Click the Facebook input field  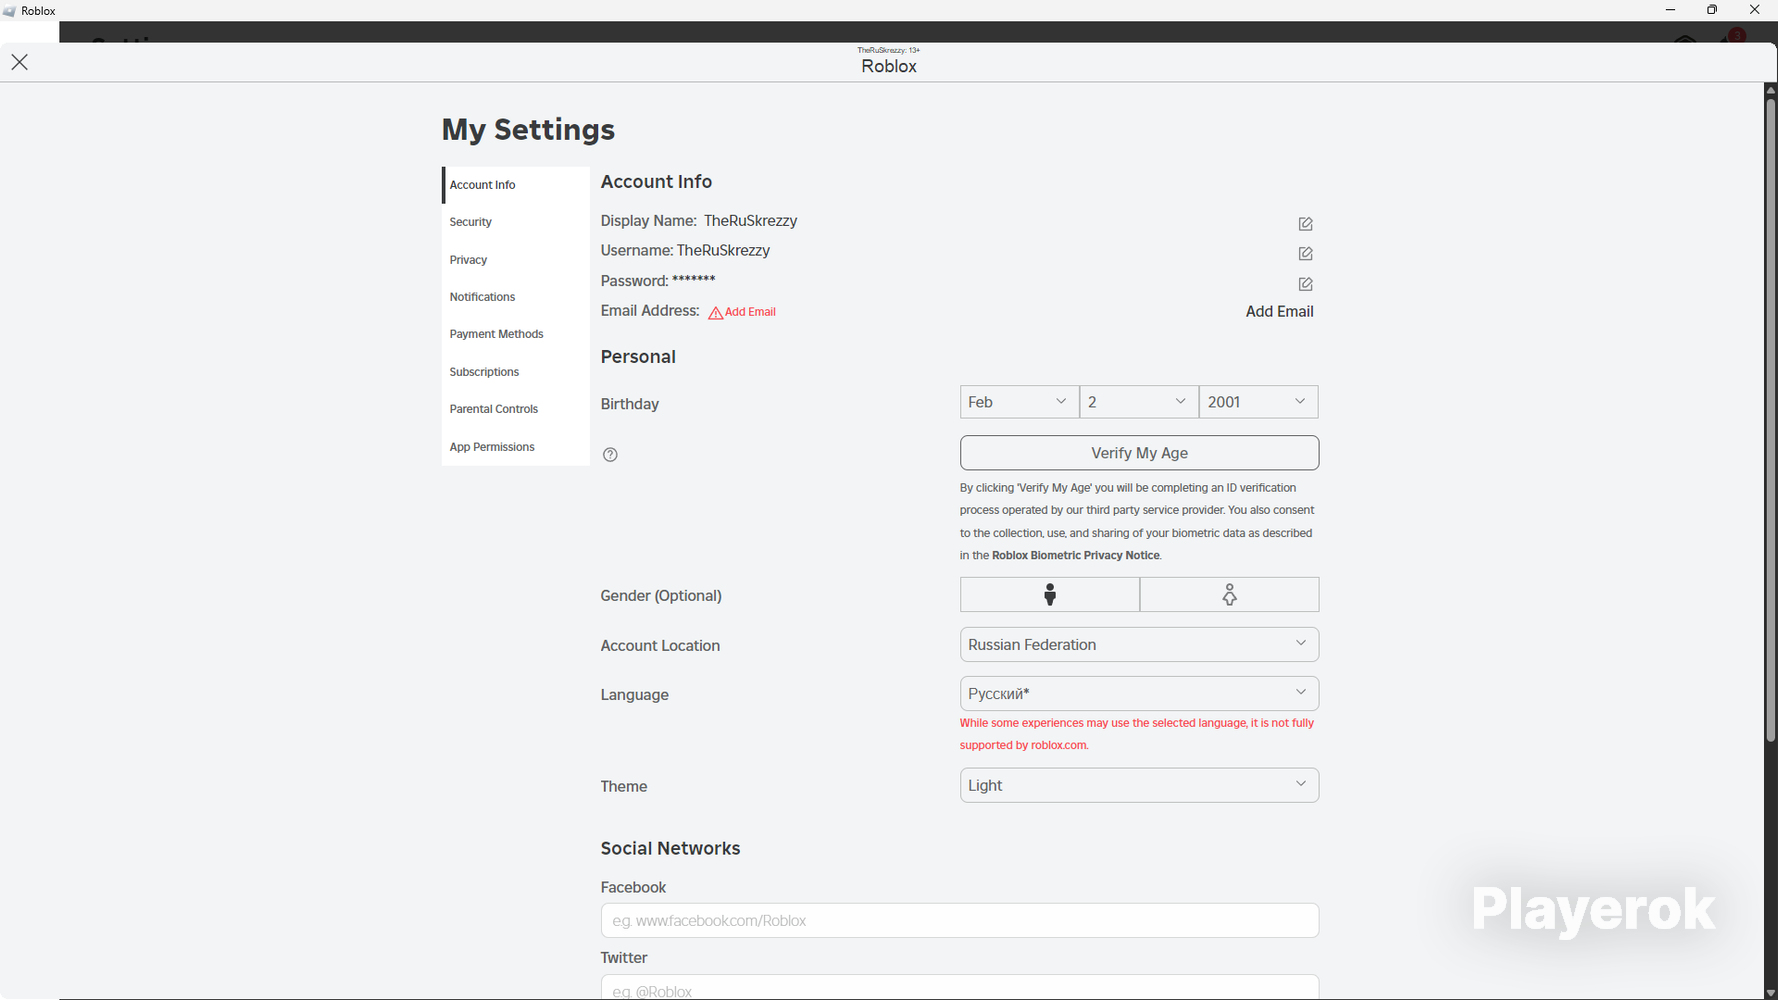coord(959,921)
